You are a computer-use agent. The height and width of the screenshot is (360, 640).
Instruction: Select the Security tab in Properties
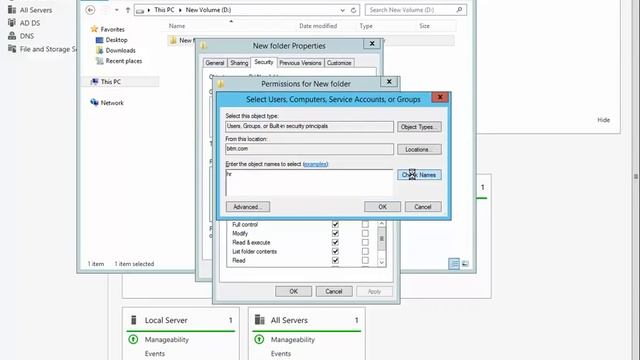(x=264, y=62)
